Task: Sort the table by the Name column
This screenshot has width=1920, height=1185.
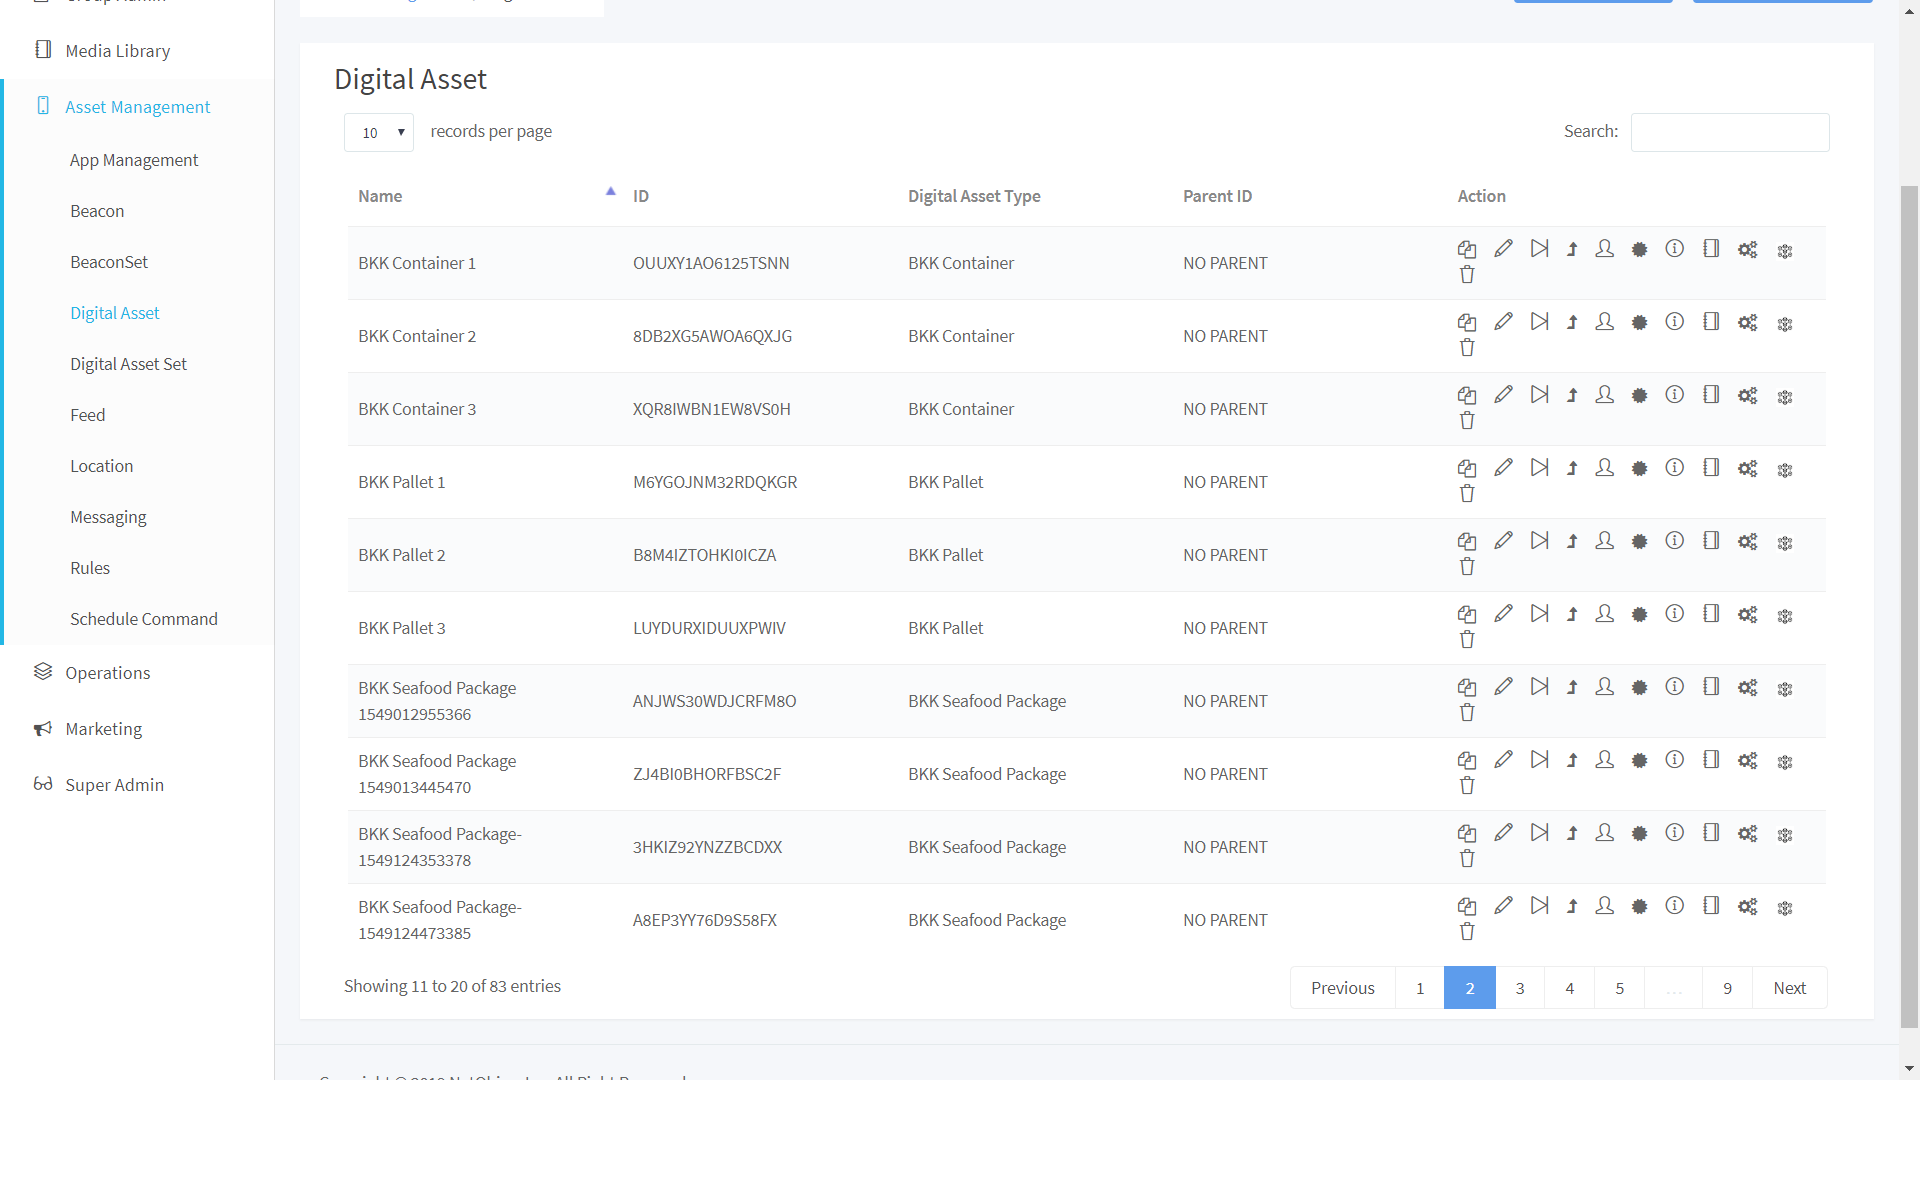Action: tap(380, 196)
